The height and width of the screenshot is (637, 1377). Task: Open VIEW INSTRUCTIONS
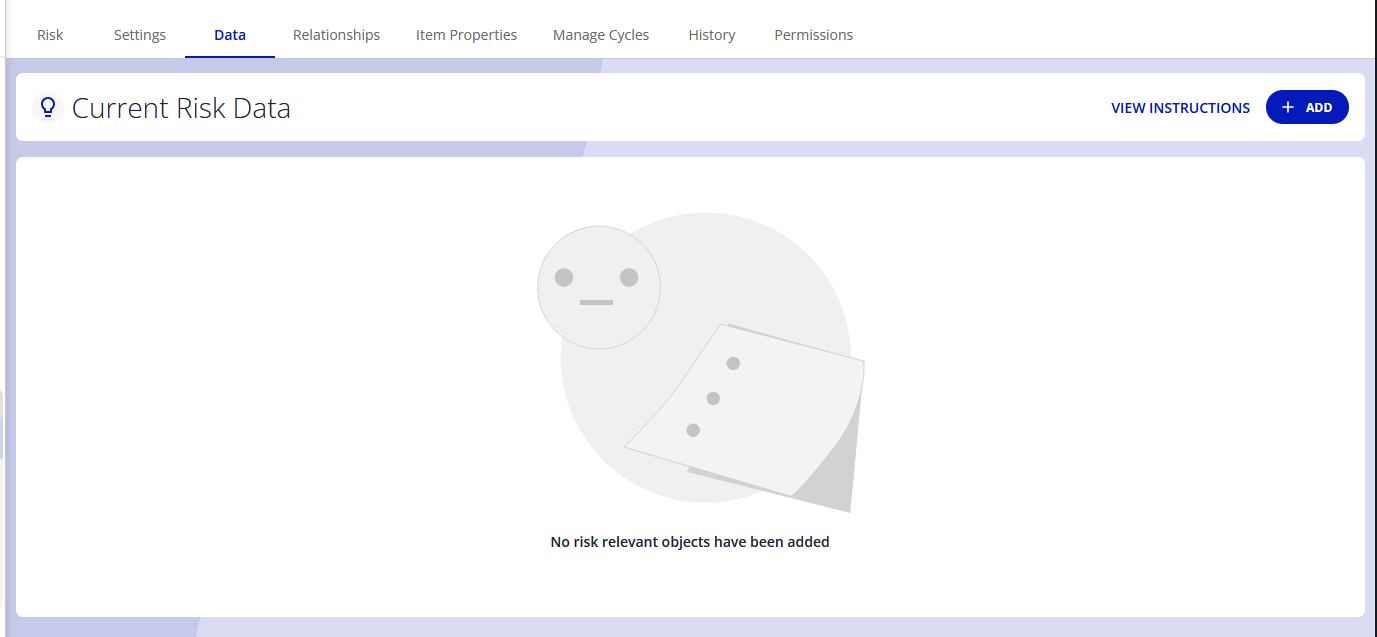pyautogui.click(x=1180, y=107)
